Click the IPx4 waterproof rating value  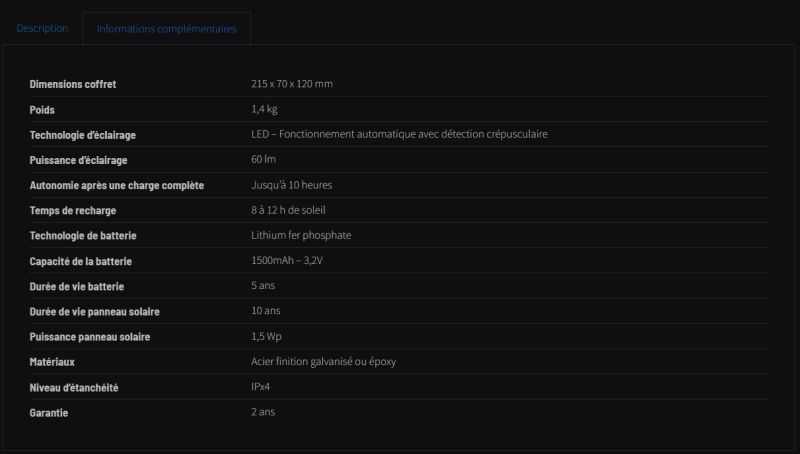(261, 387)
